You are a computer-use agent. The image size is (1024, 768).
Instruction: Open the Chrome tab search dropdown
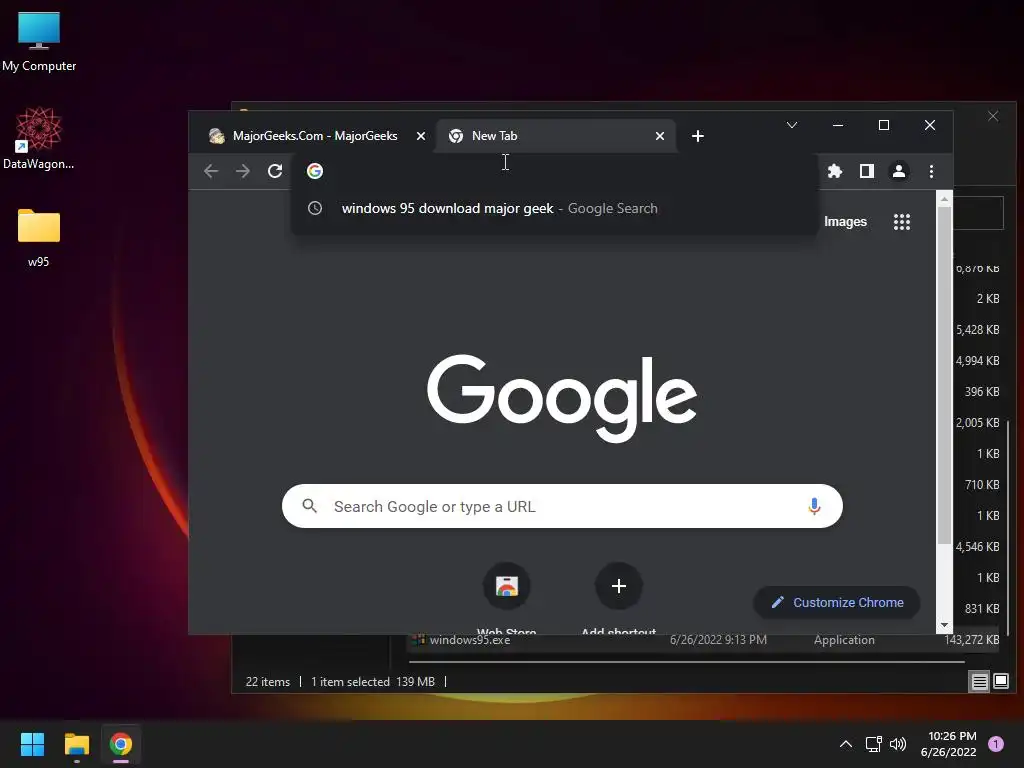pos(792,125)
